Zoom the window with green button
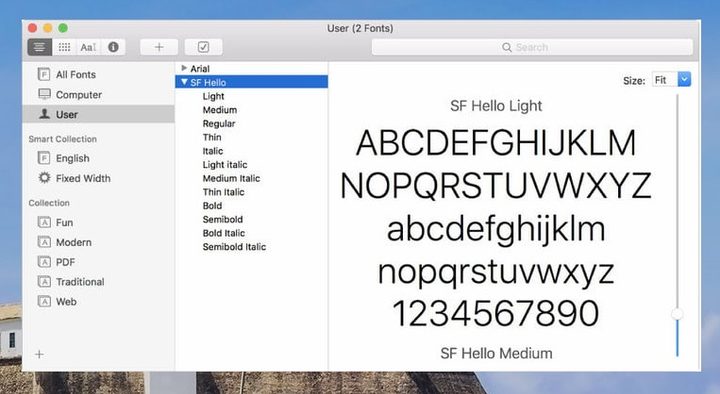The width and height of the screenshot is (720, 394). click(63, 28)
